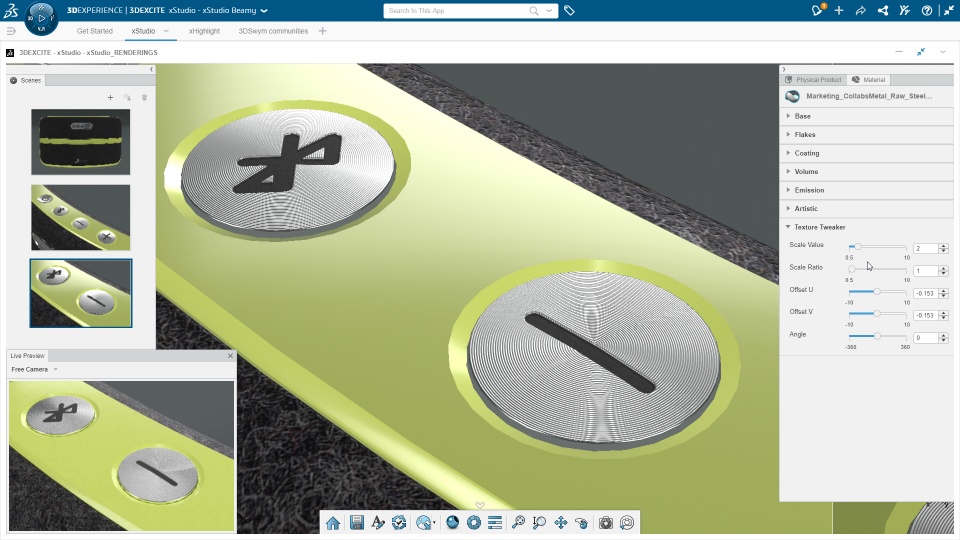Click the material sphere icon in toolbar
The image size is (960, 540).
(452, 522)
